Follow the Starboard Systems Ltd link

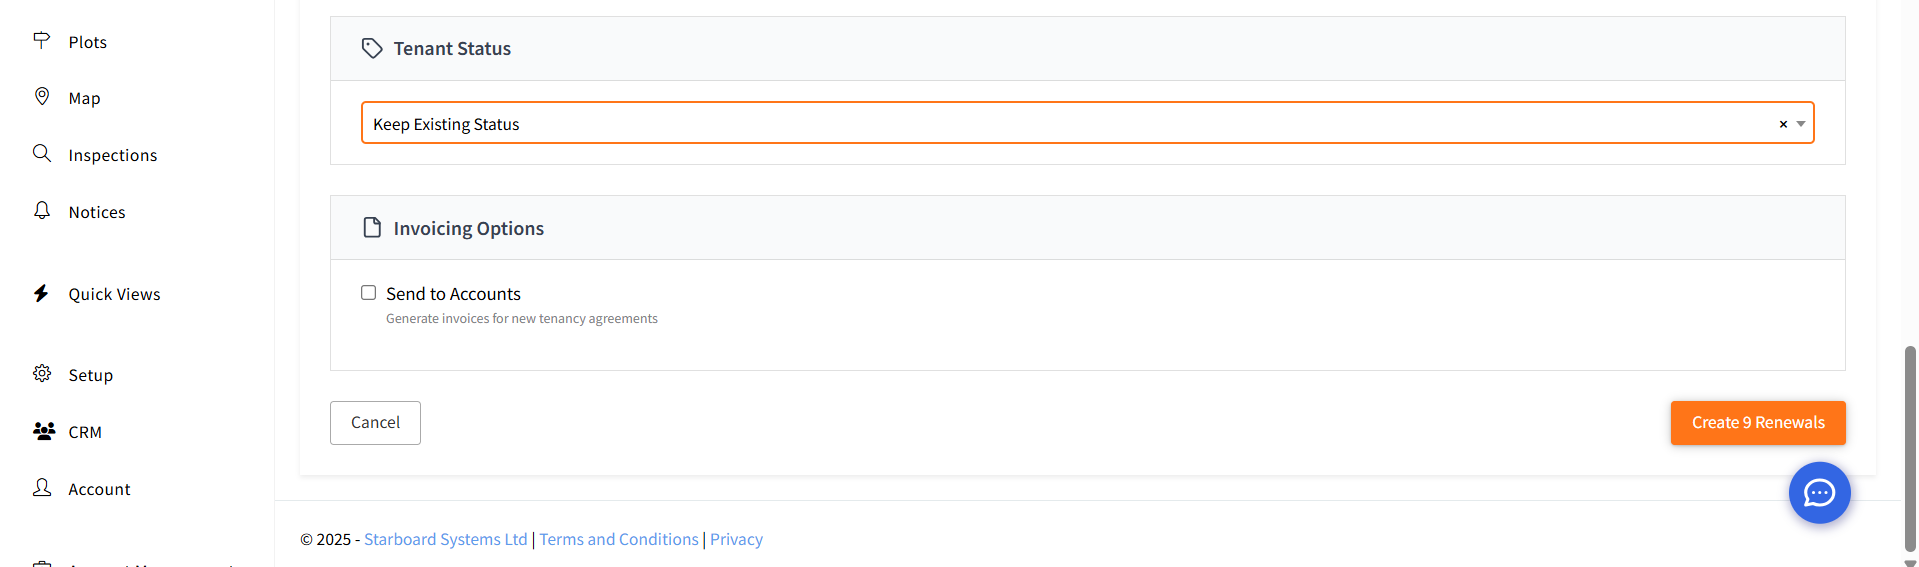445,539
